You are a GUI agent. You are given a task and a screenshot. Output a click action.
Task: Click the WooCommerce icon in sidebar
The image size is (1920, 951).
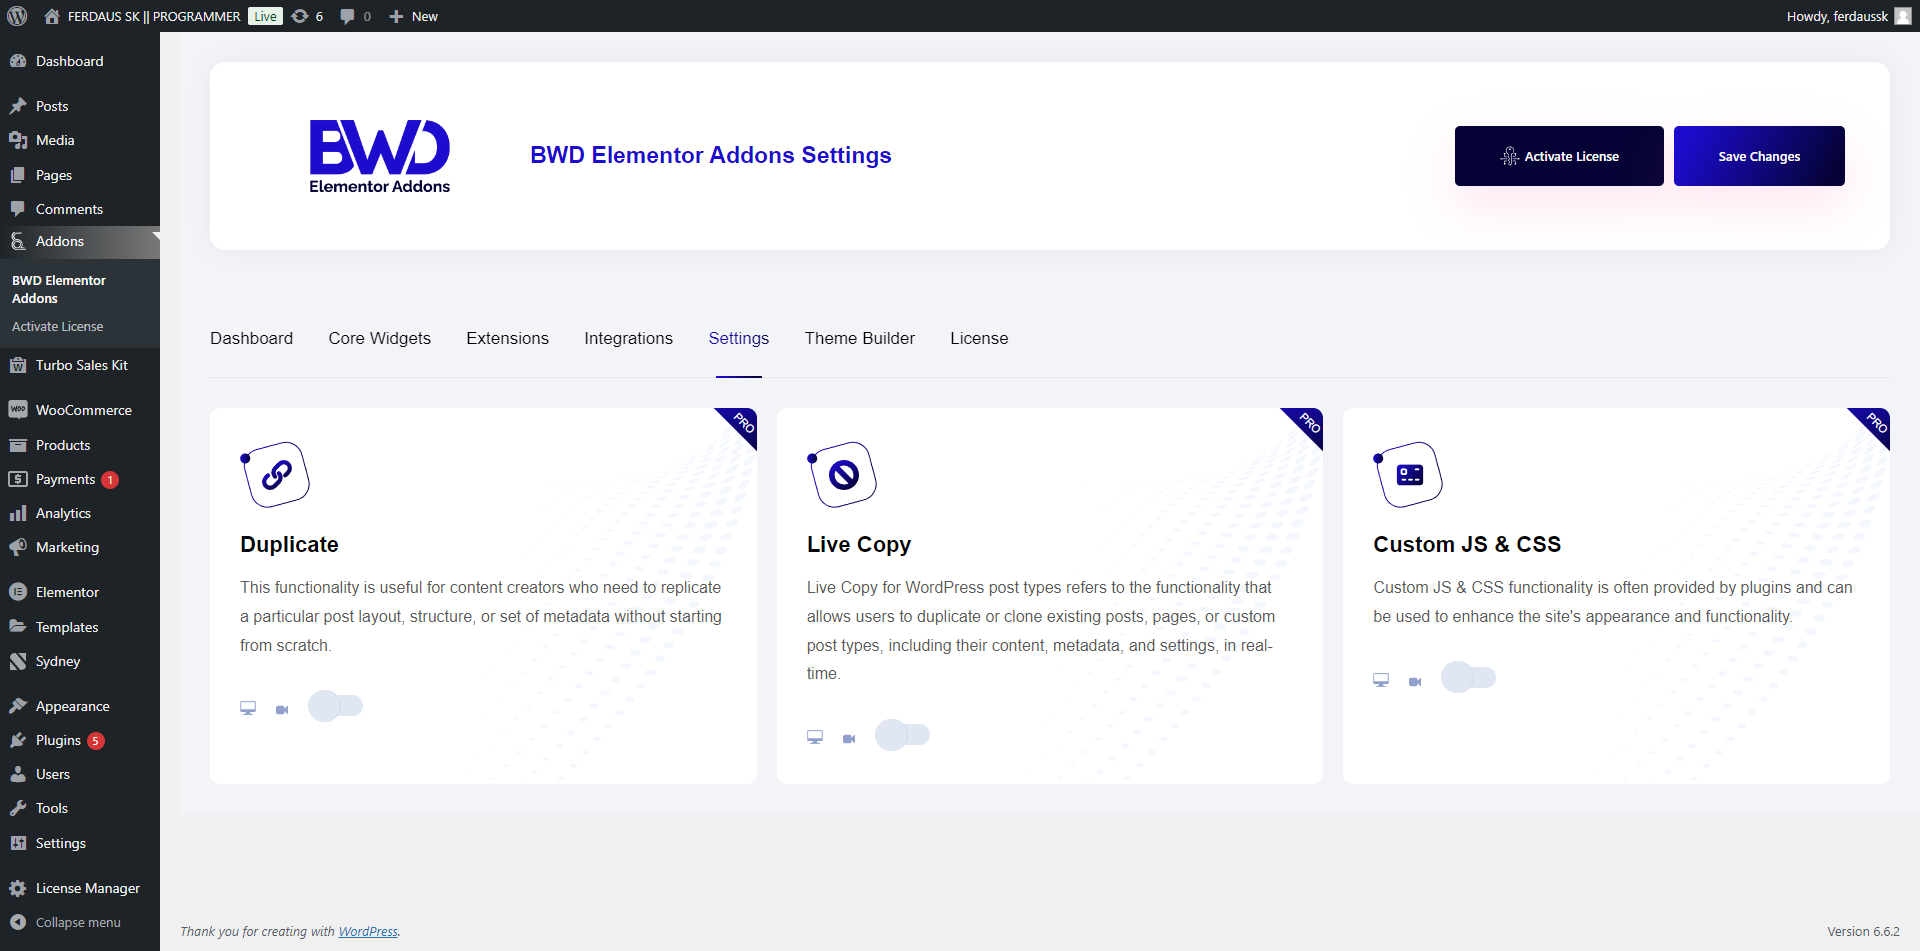[x=18, y=410]
